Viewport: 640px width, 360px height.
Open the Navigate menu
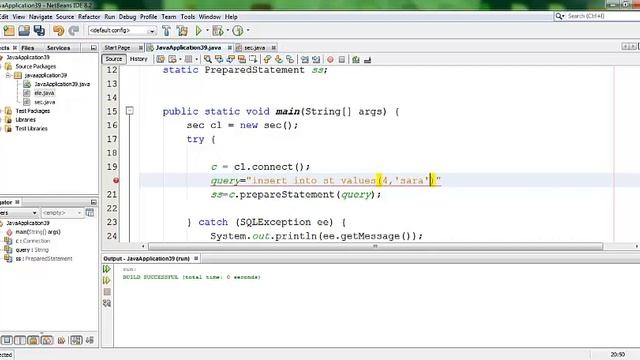click(x=40, y=17)
